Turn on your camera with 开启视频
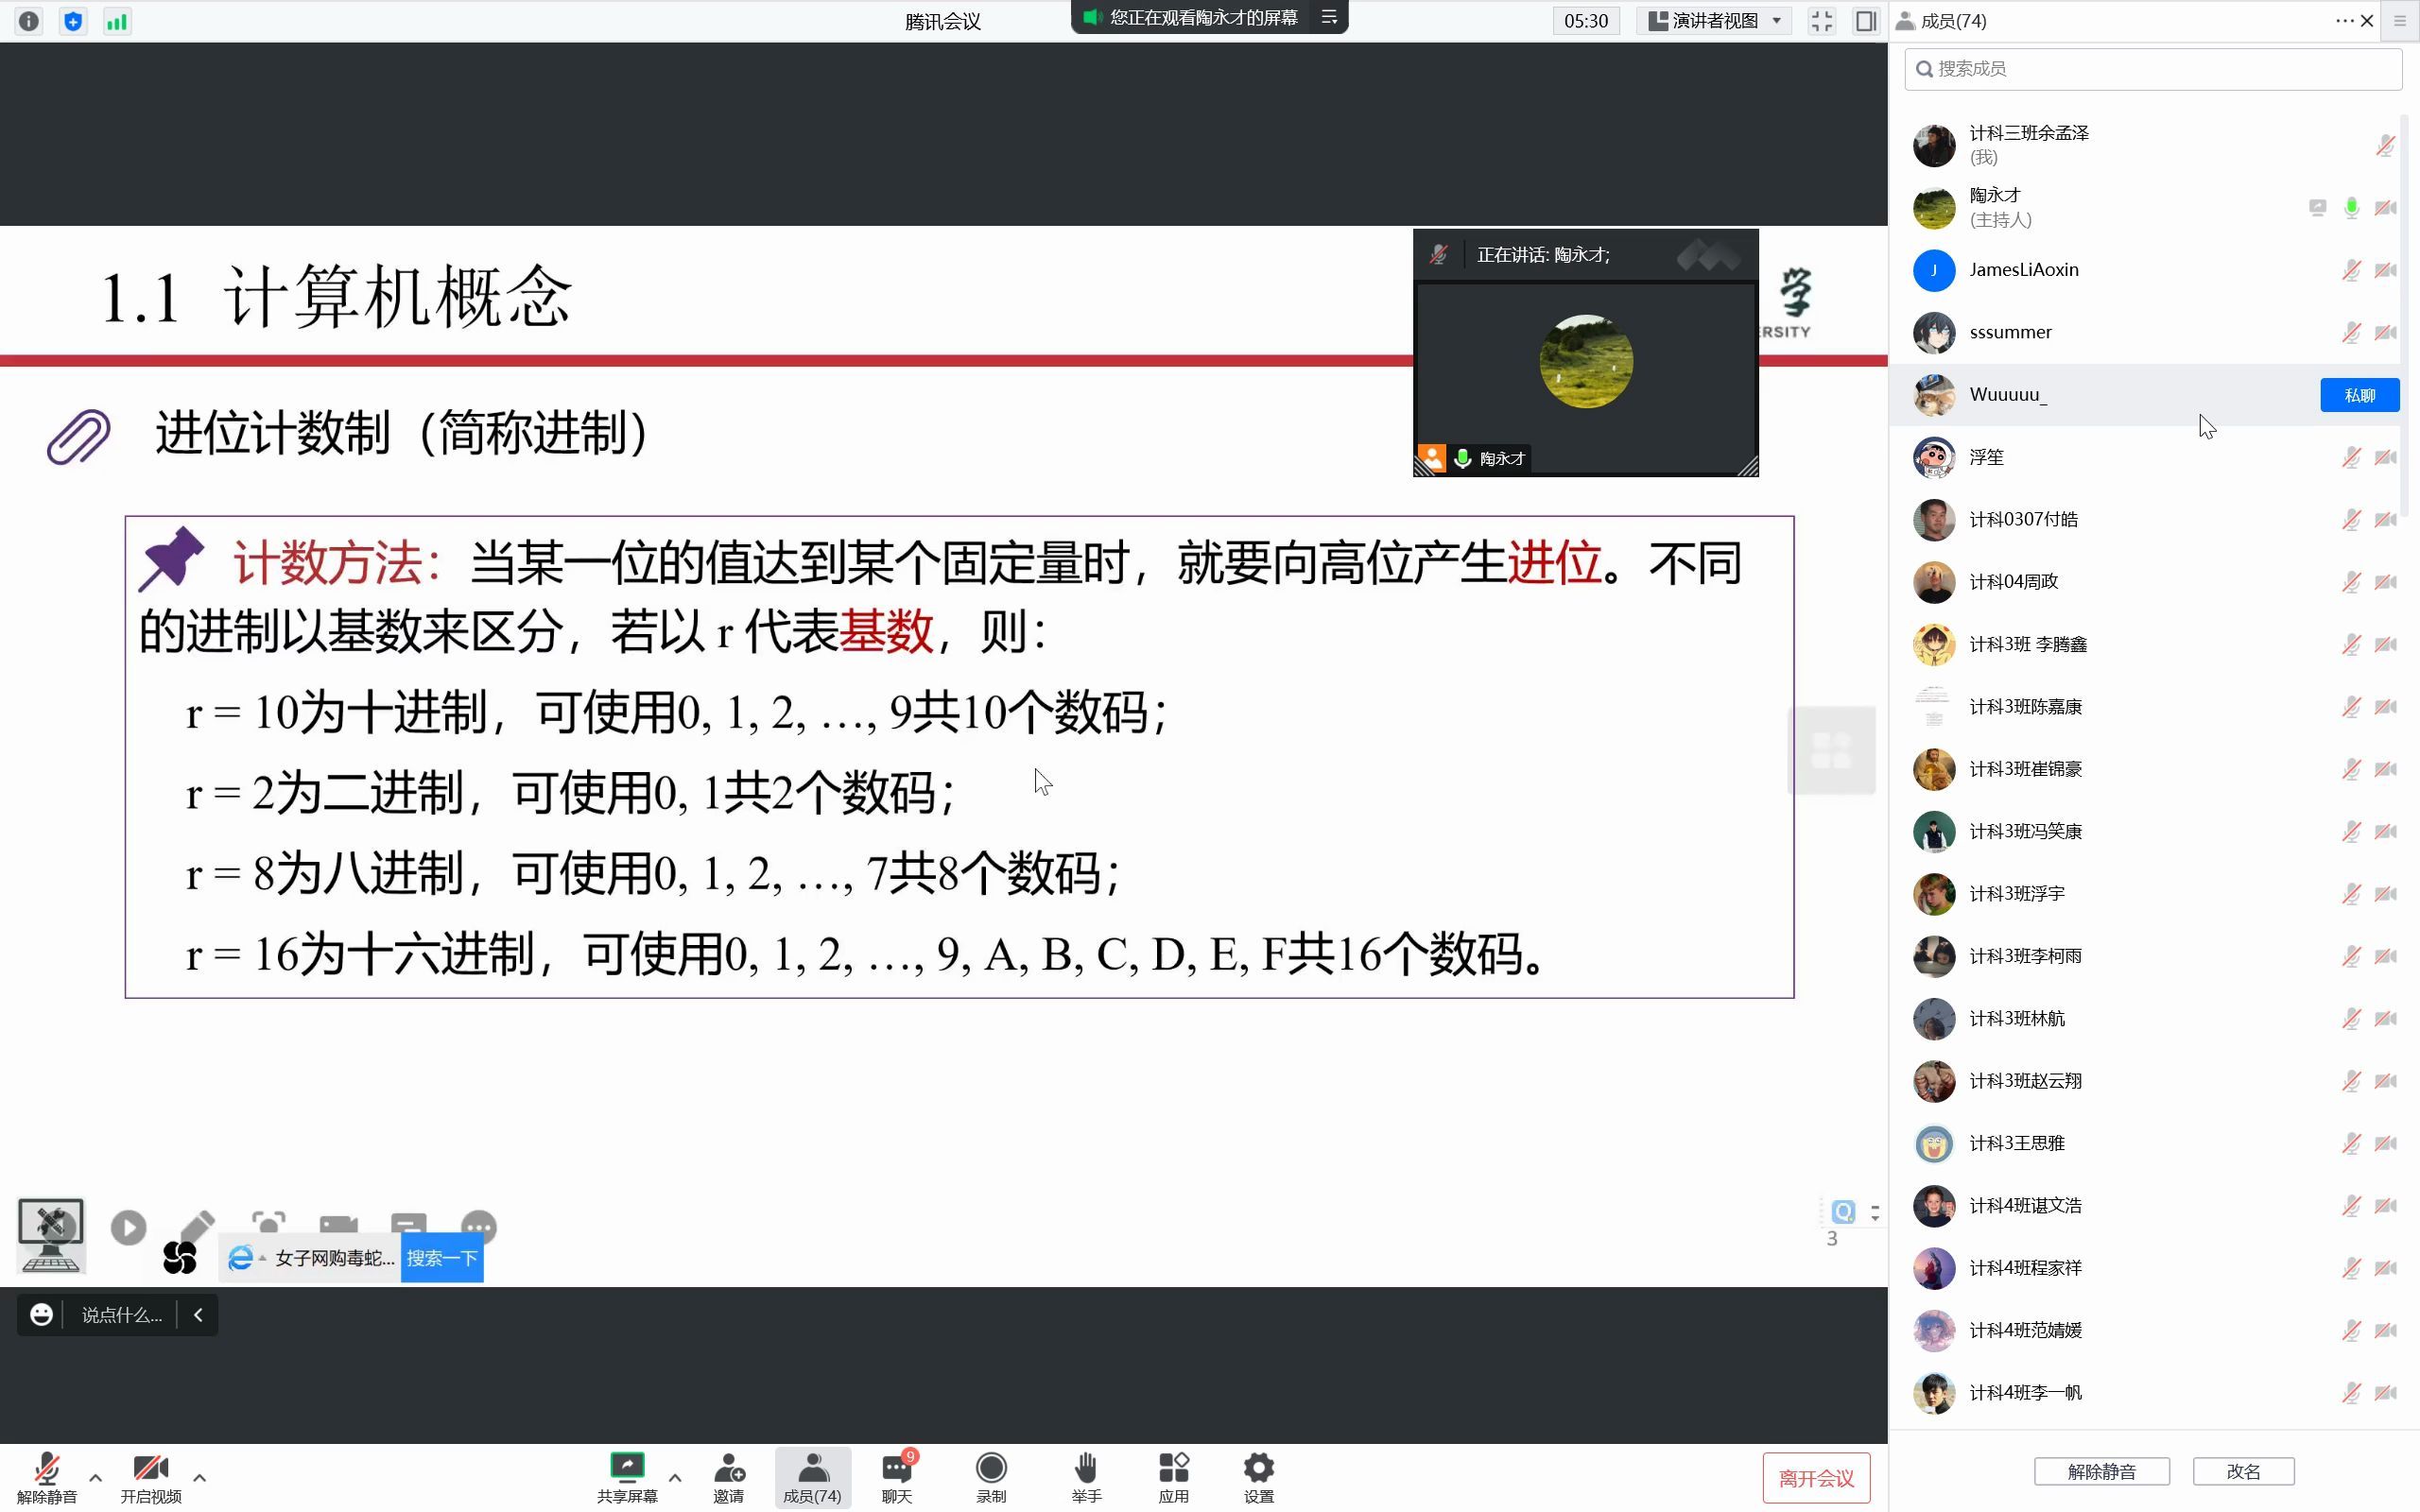 (x=150, y=1475)
